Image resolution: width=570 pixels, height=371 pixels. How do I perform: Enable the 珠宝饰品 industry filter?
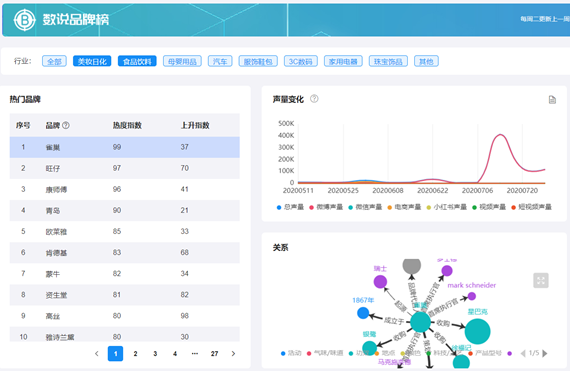point(388,61)
